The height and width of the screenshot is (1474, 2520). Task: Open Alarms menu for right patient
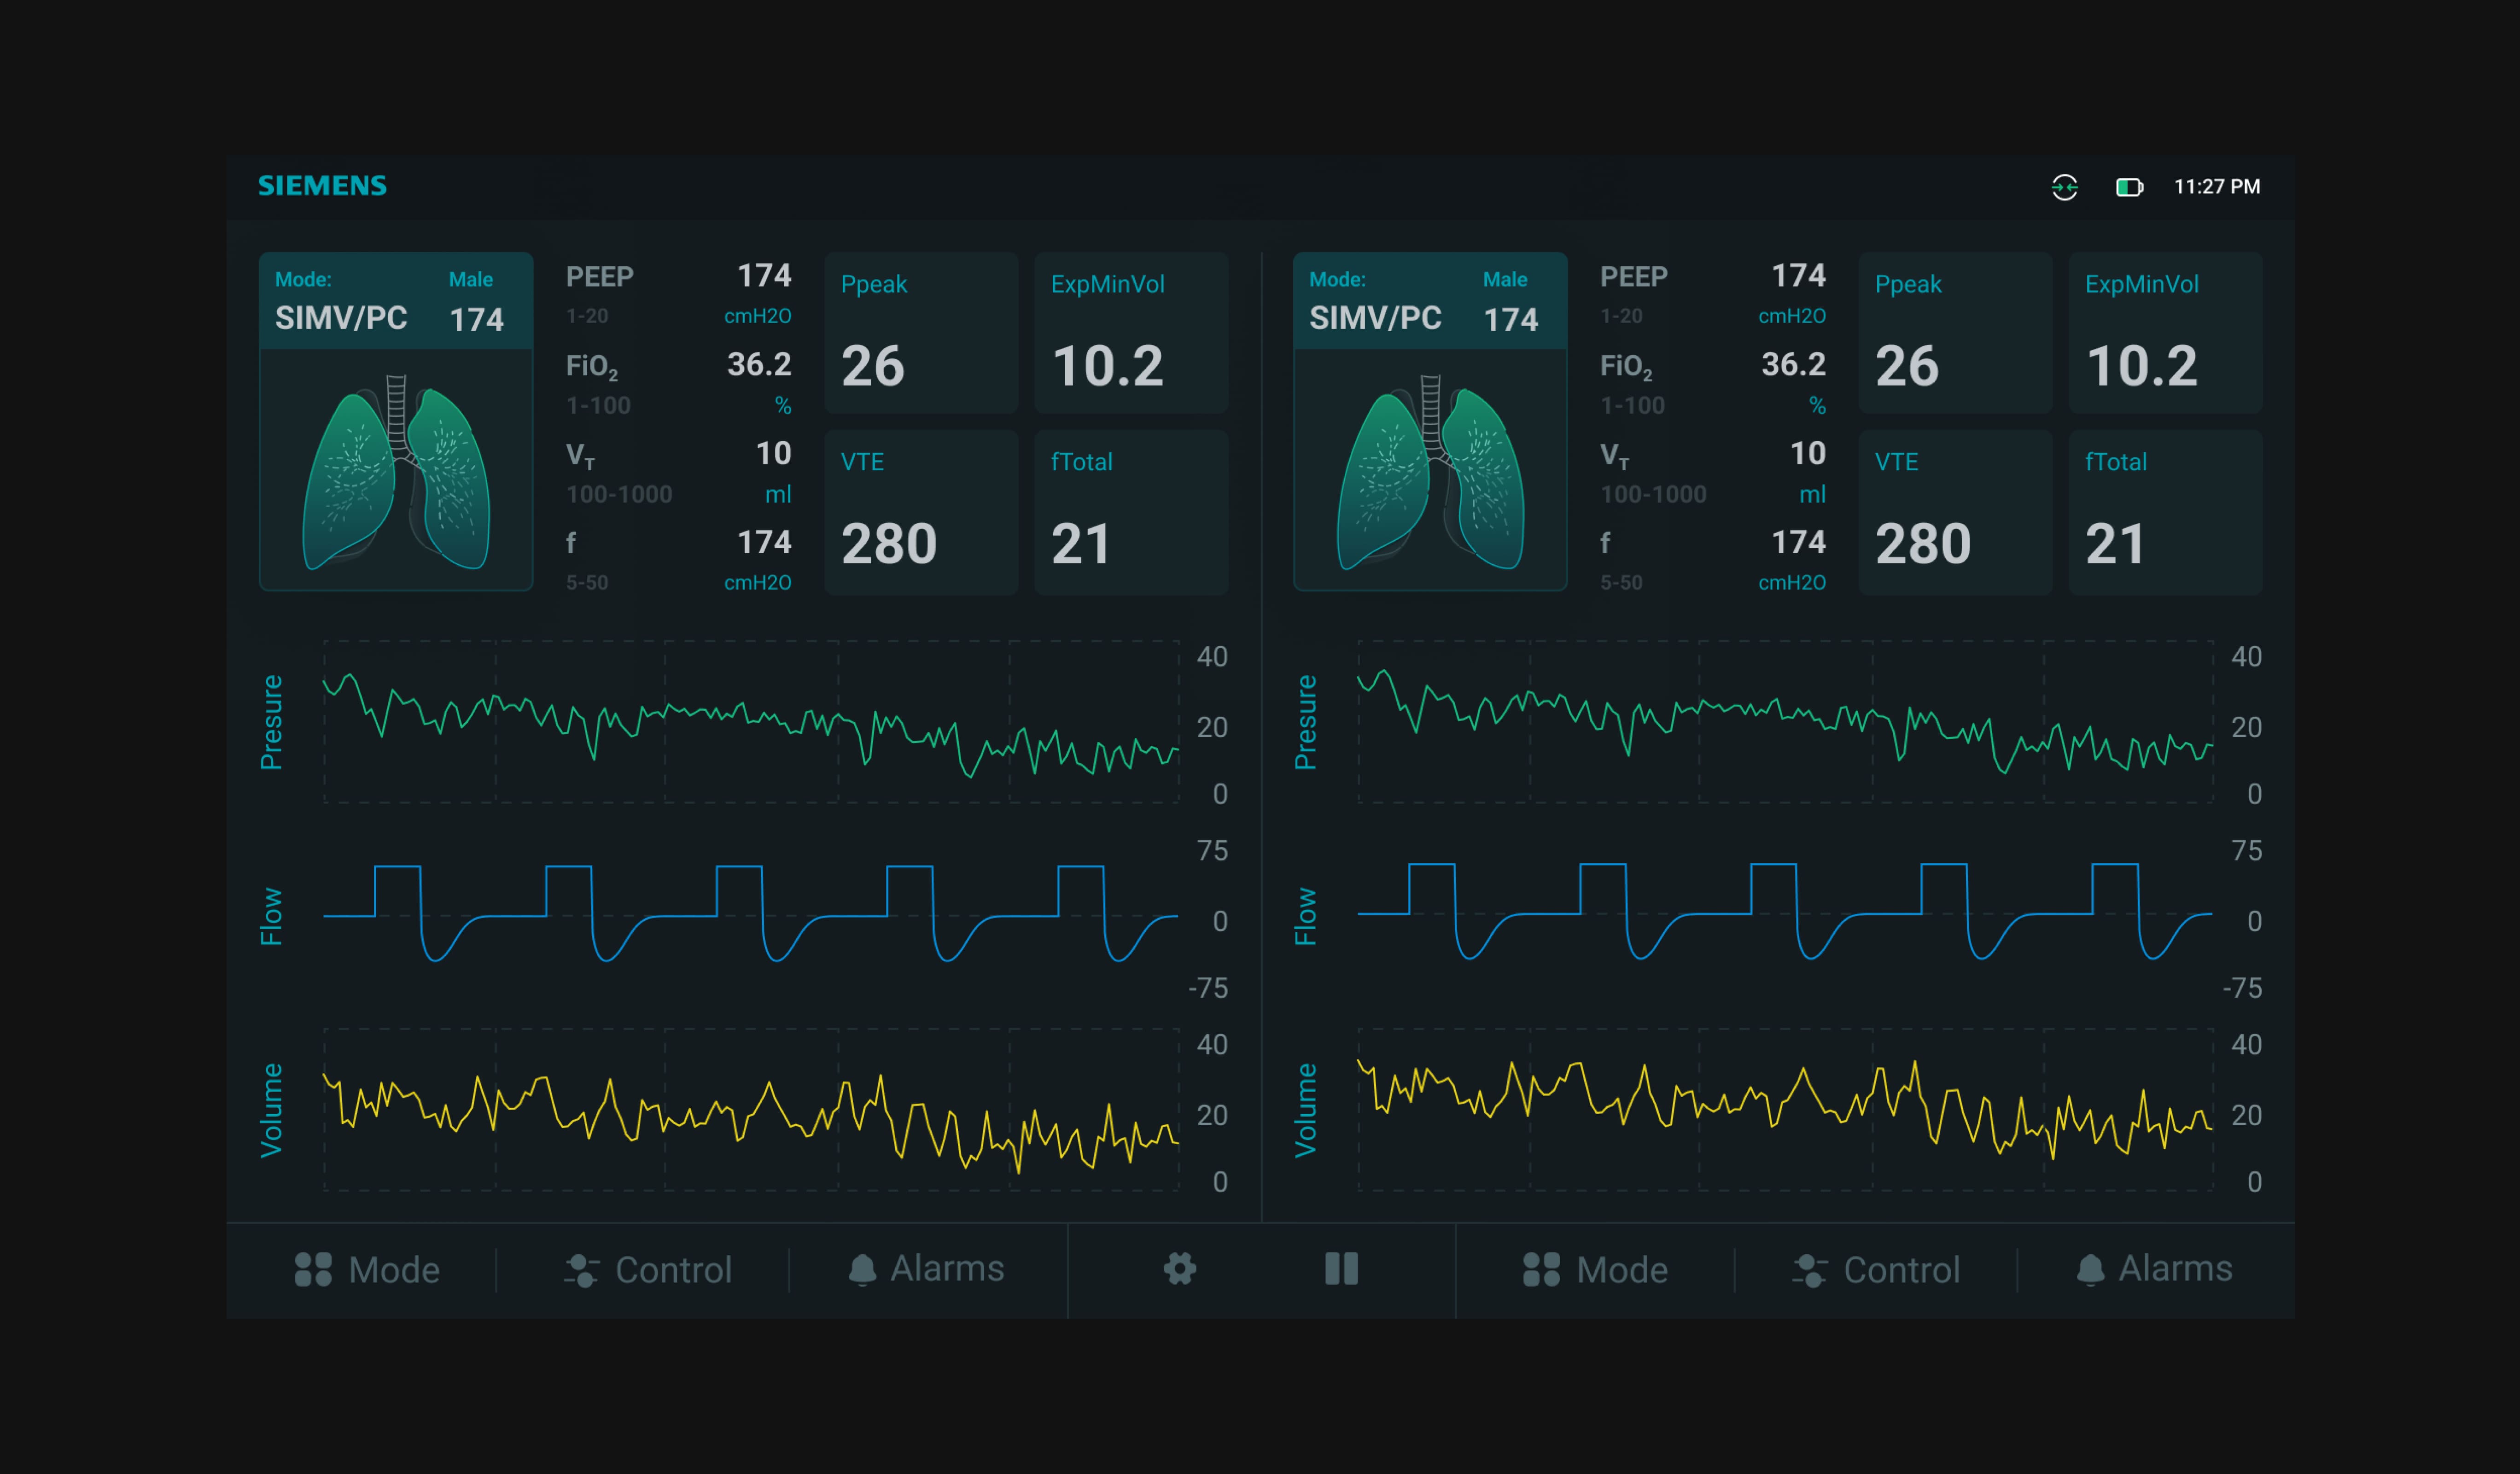click(x=2154, y=1269)
